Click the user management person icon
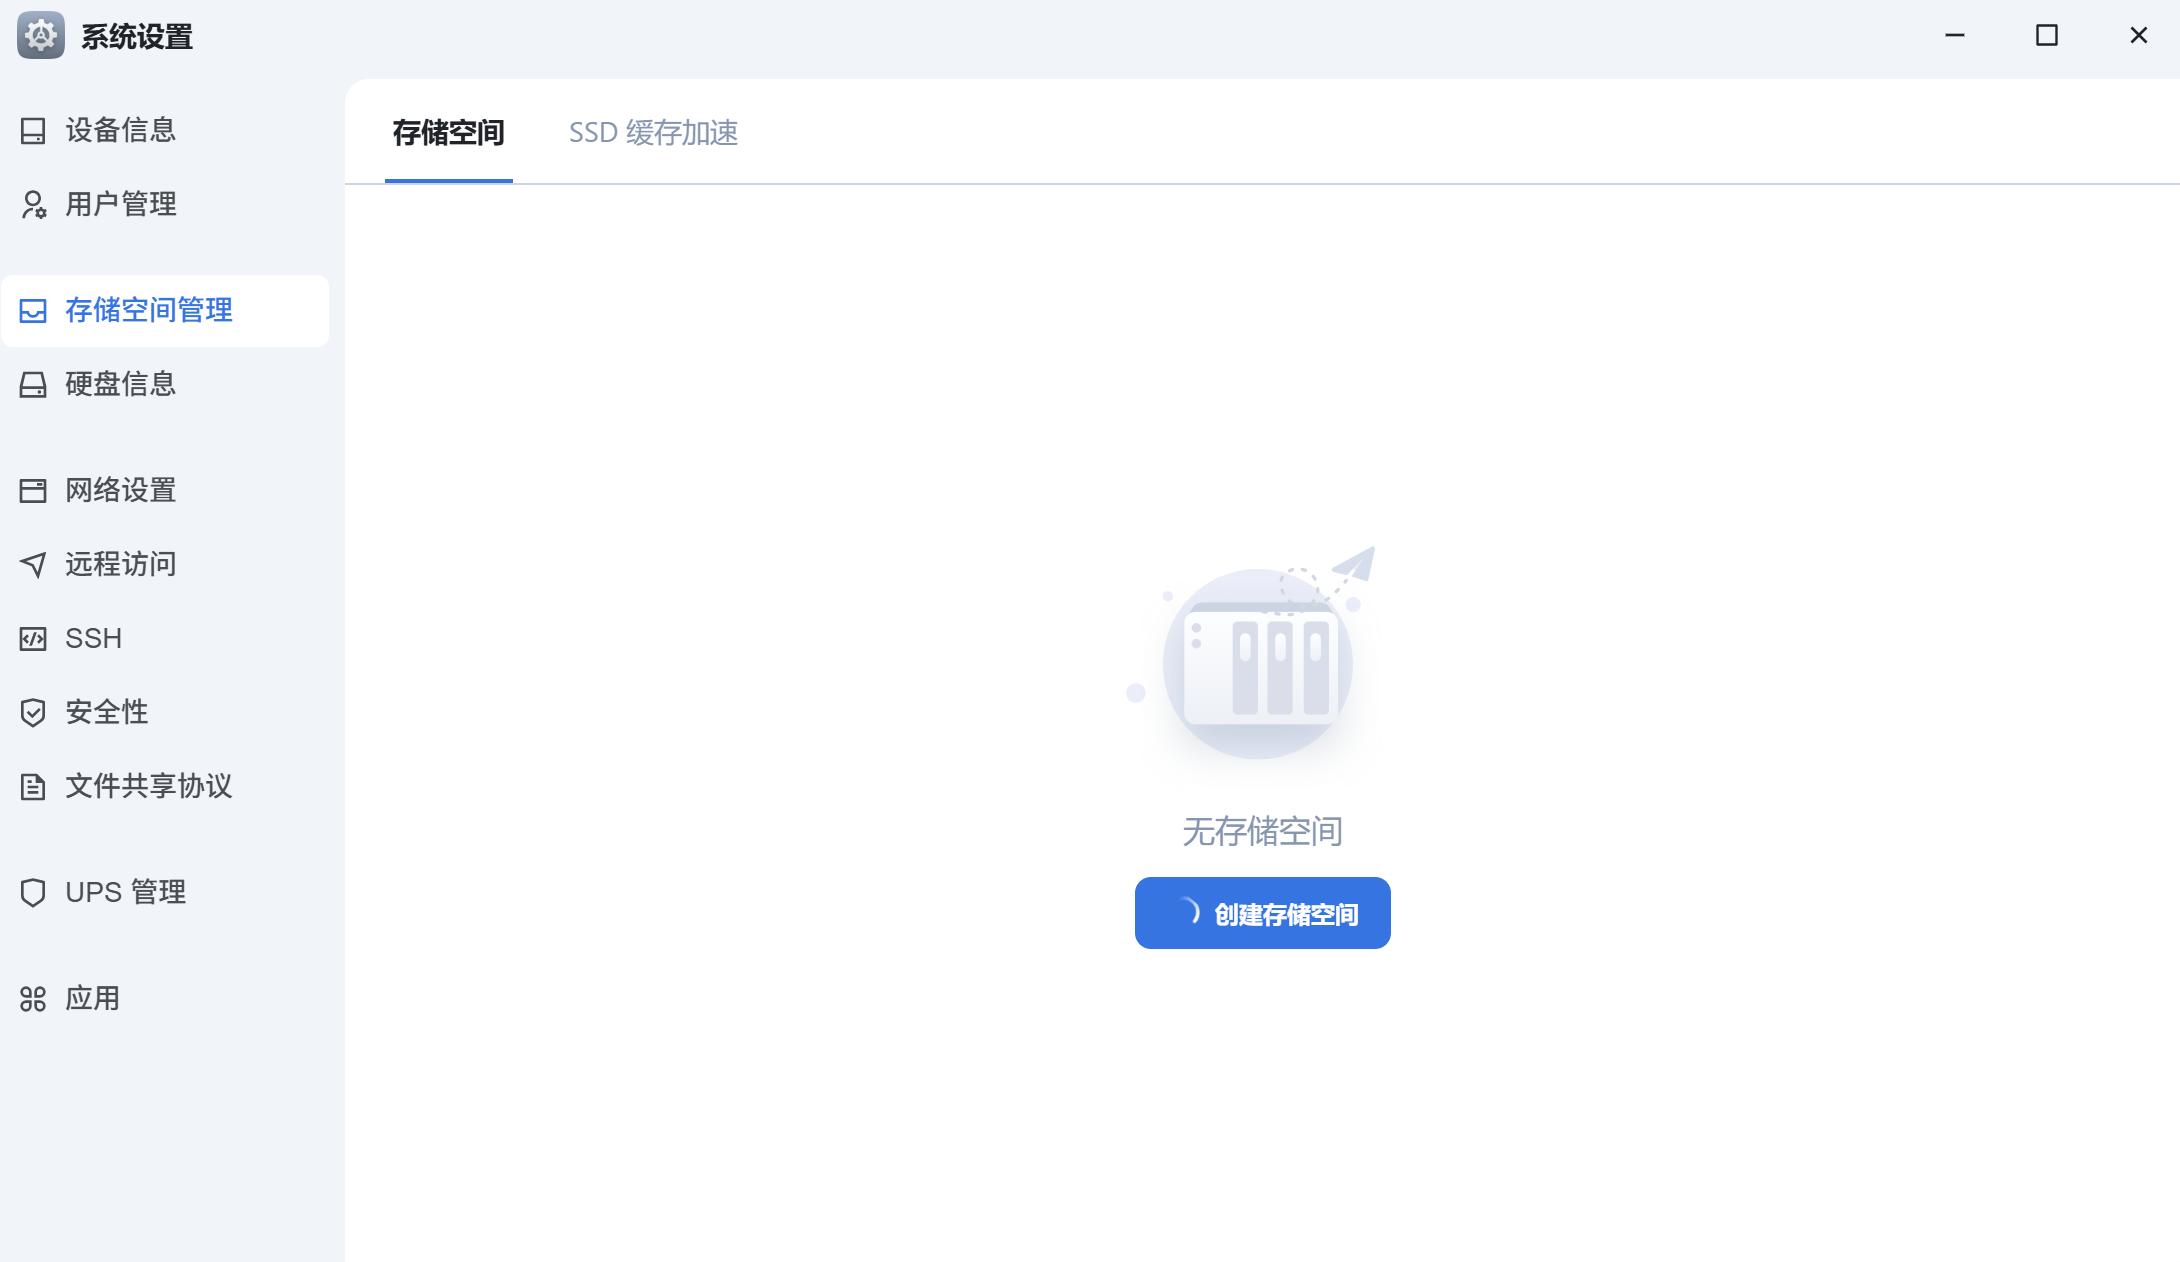The height and width of the screenshot is (1262, 2180). pos(33,205)
